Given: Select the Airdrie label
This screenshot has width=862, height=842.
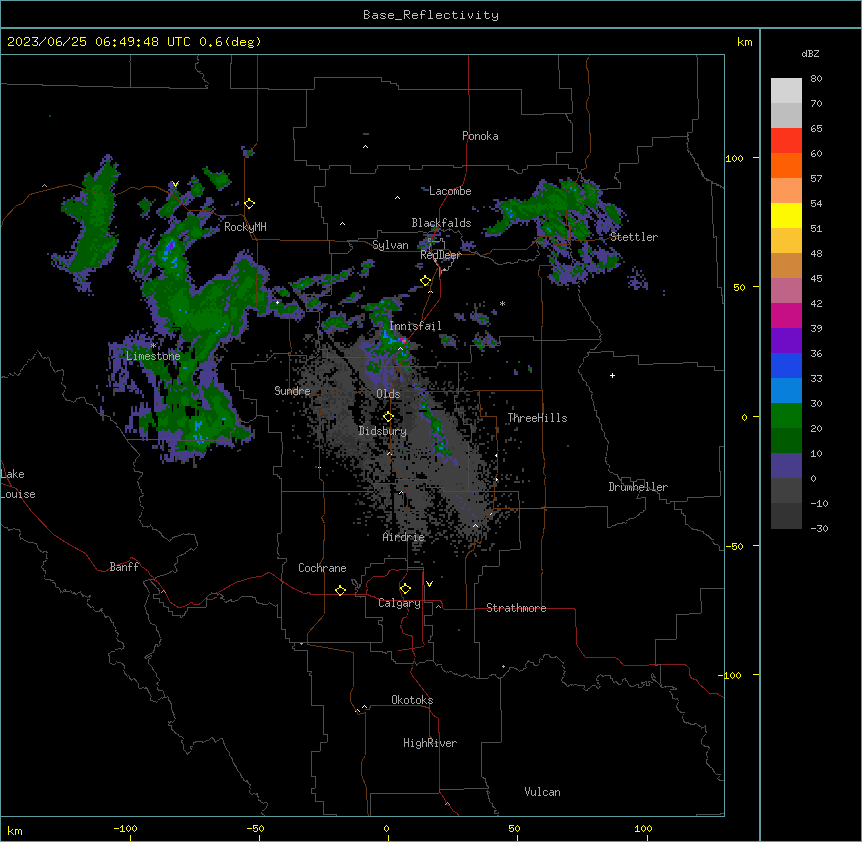Looking at the screenshot, I should (x=404, y=537).
